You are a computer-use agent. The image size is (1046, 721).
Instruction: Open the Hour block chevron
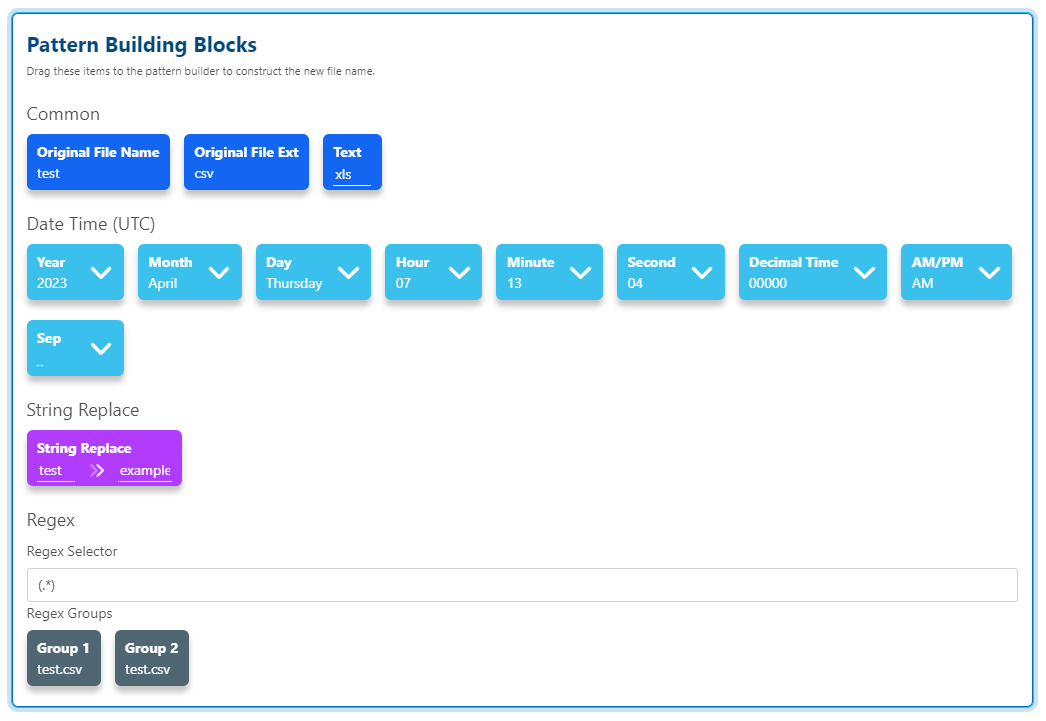459,272
